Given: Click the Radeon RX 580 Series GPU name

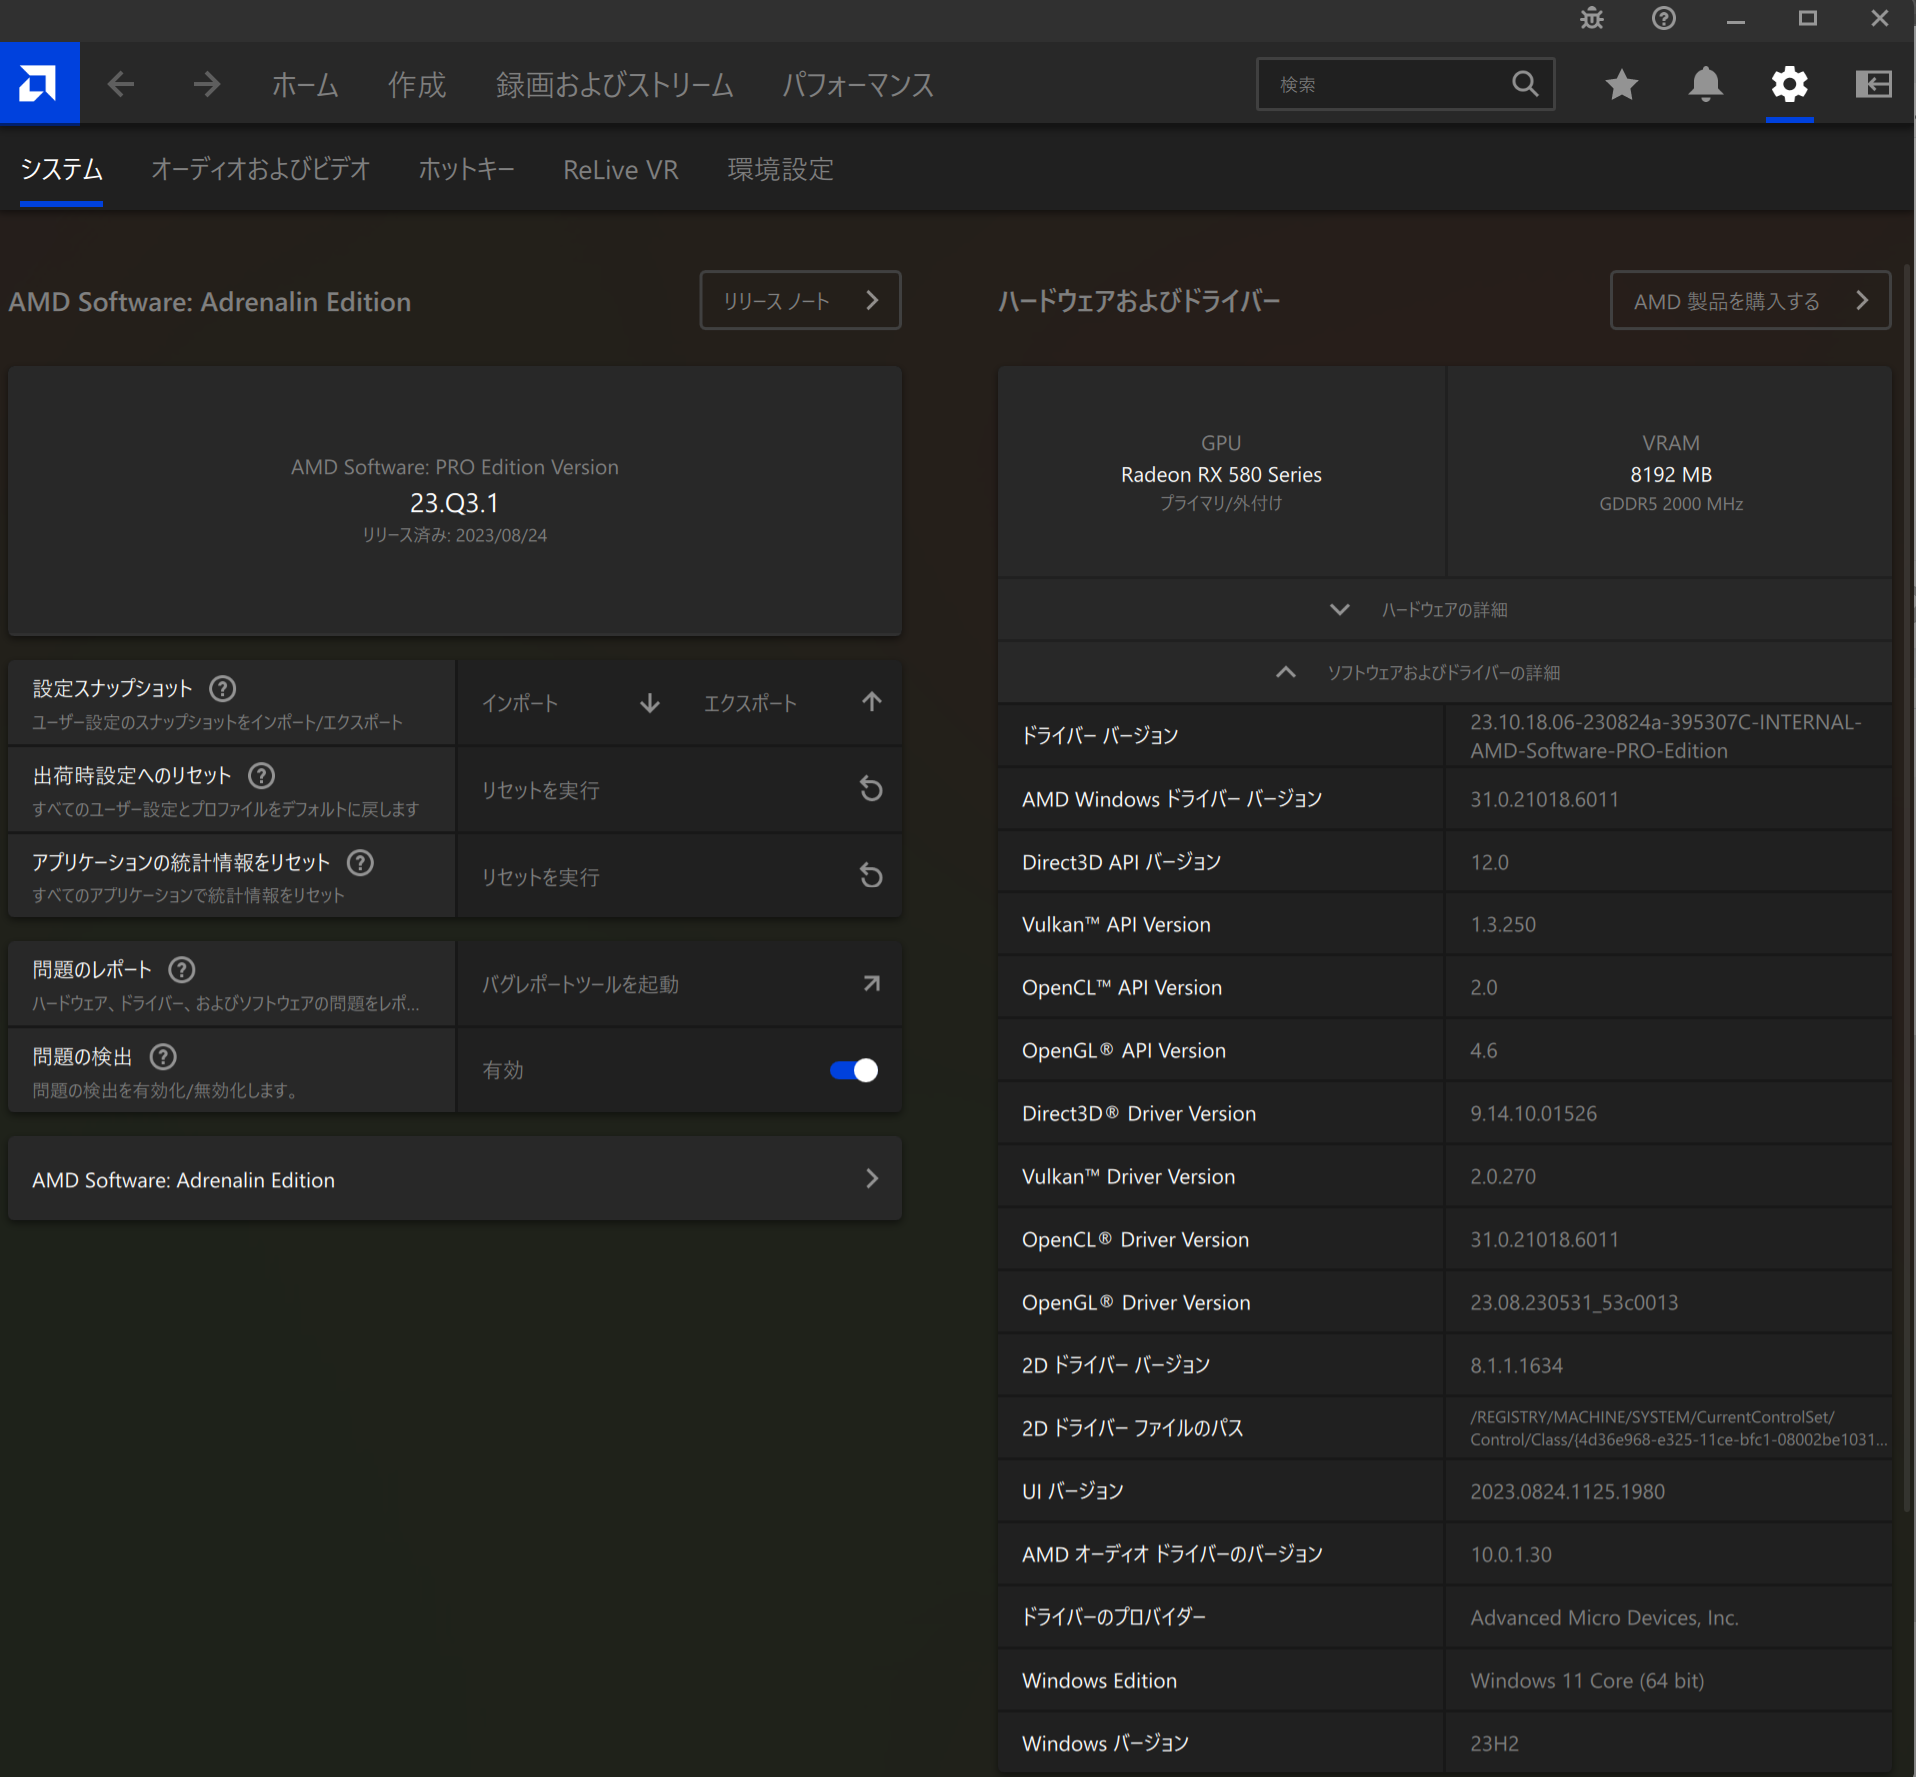Looking at the screenshot, I should [x=1221, y=474].
